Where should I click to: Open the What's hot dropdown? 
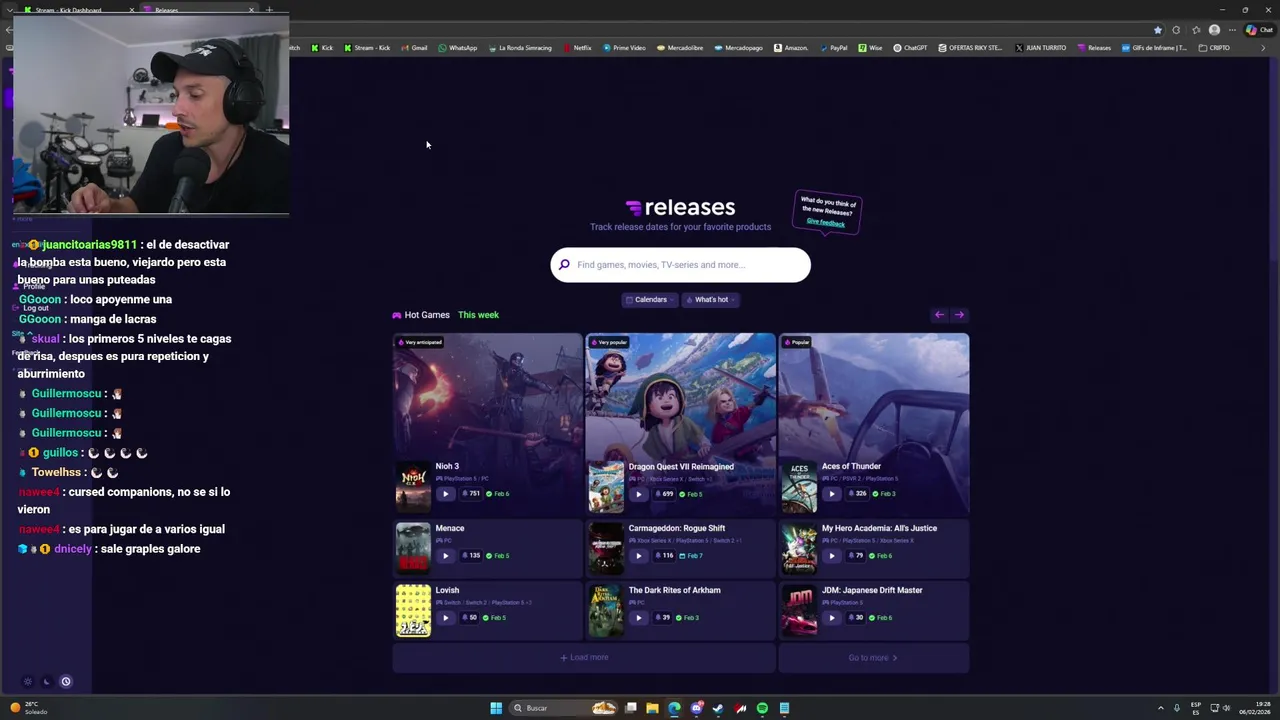[x=710, y=300]
